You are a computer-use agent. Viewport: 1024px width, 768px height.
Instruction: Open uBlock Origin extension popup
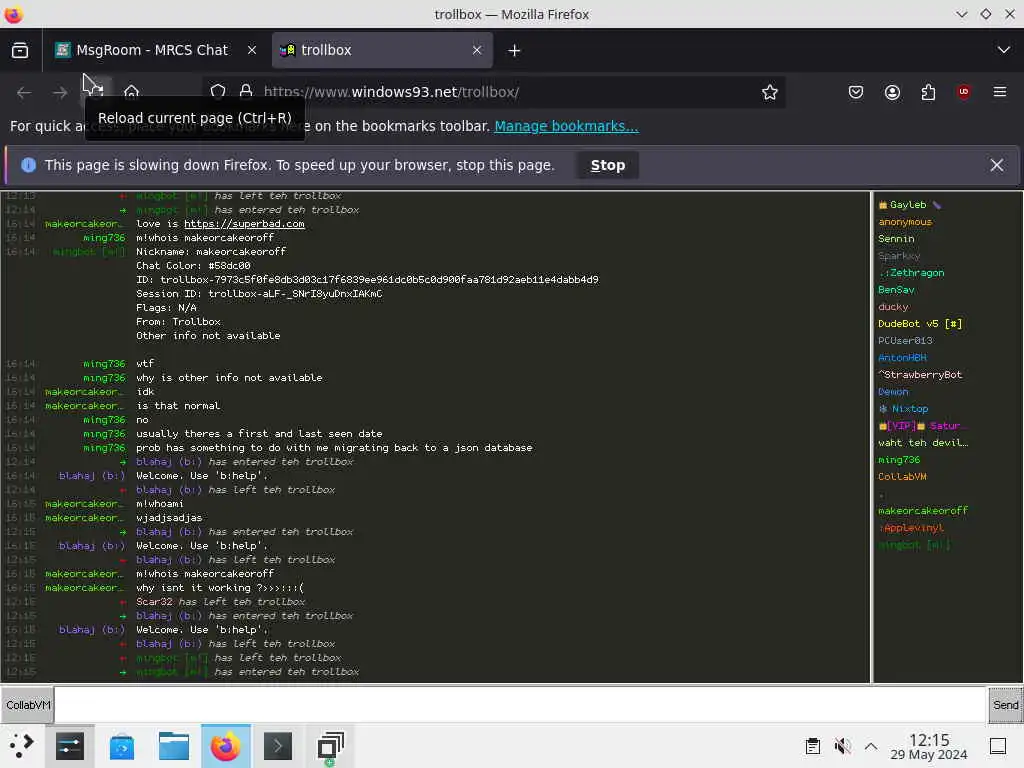click(x=964, y=92)
